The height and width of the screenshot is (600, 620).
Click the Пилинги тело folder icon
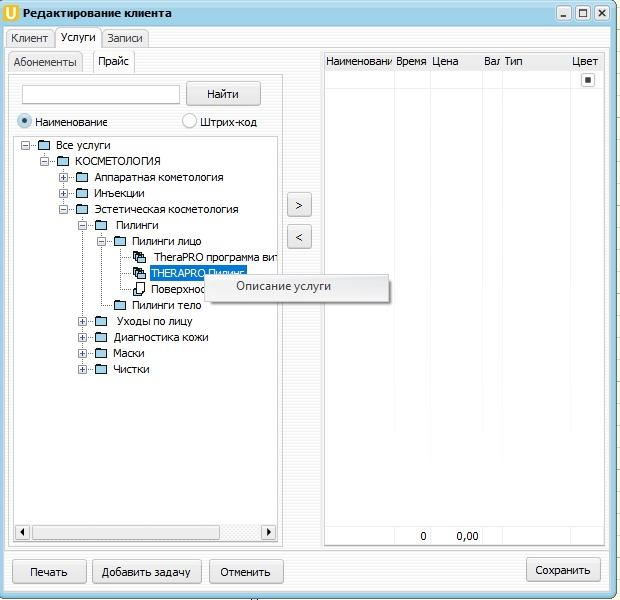(119, 305)
